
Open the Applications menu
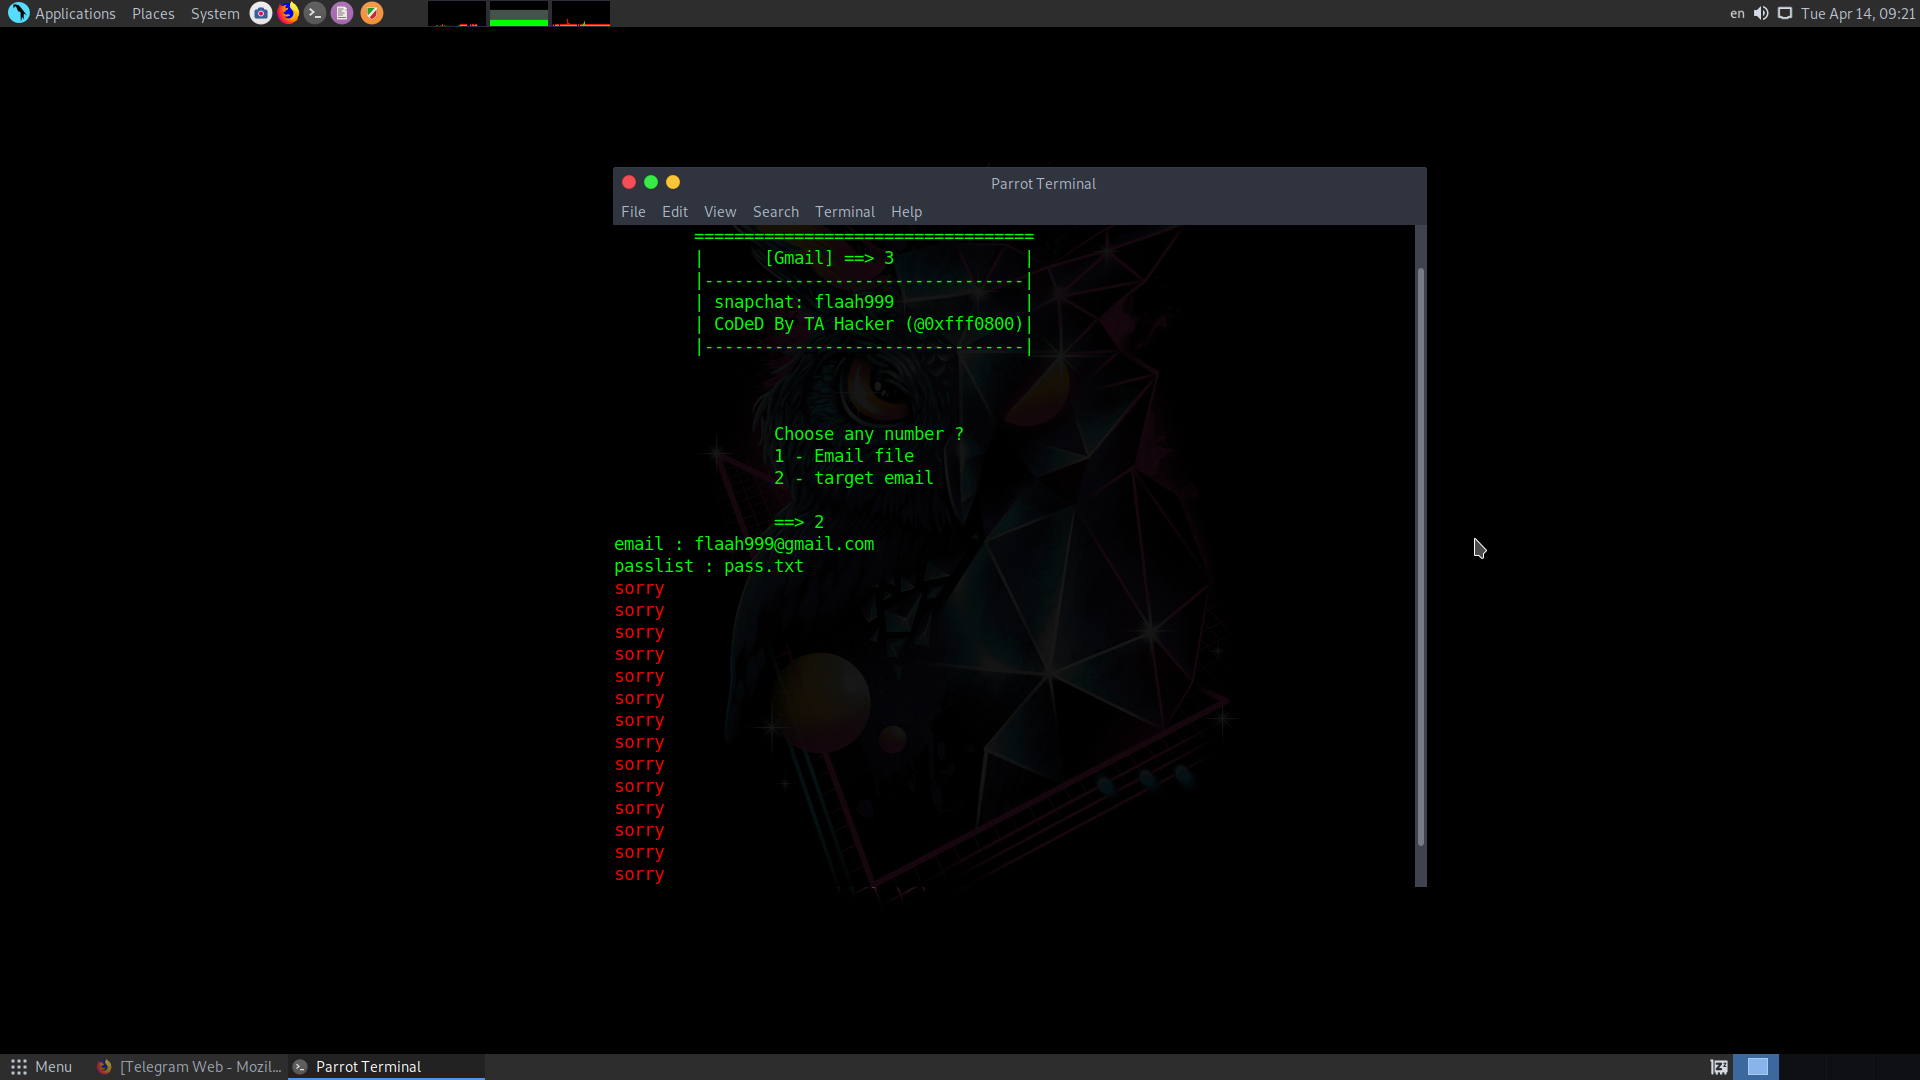point(62,13)
